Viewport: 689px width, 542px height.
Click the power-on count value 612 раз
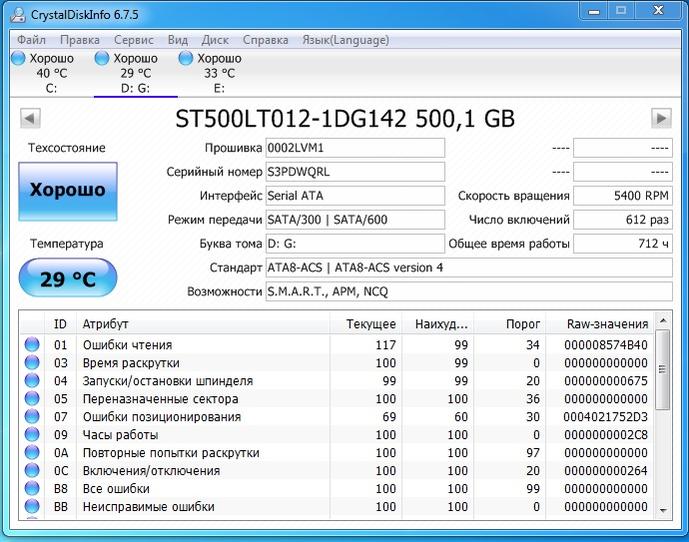(623, 220)
